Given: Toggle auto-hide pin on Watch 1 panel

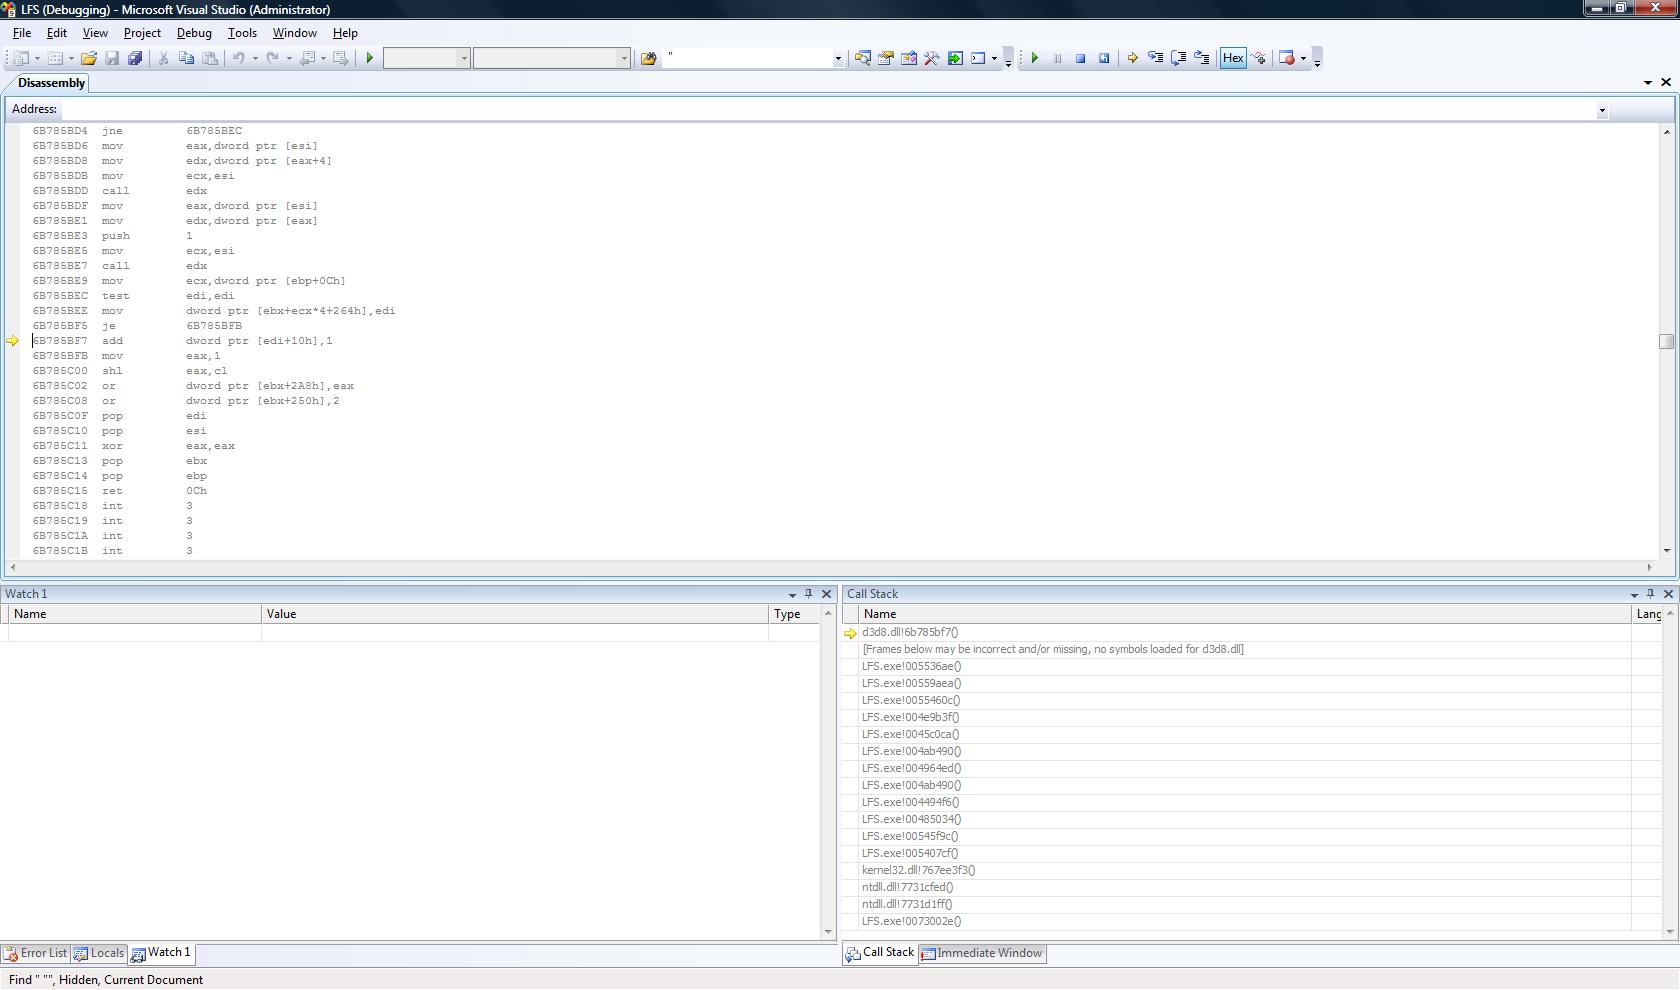Looking at the screenshot, I should point(809,594).
